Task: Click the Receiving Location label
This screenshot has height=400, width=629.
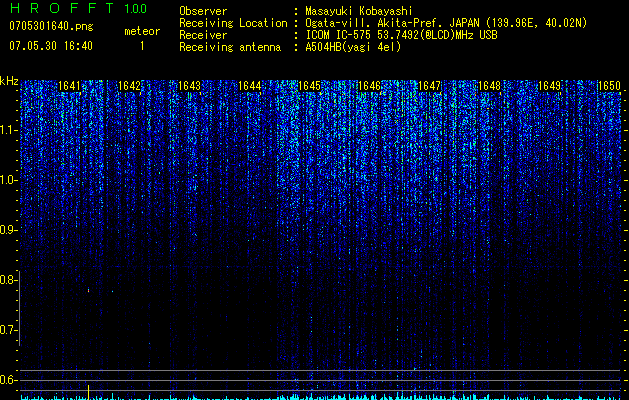Action: point(233,23)
